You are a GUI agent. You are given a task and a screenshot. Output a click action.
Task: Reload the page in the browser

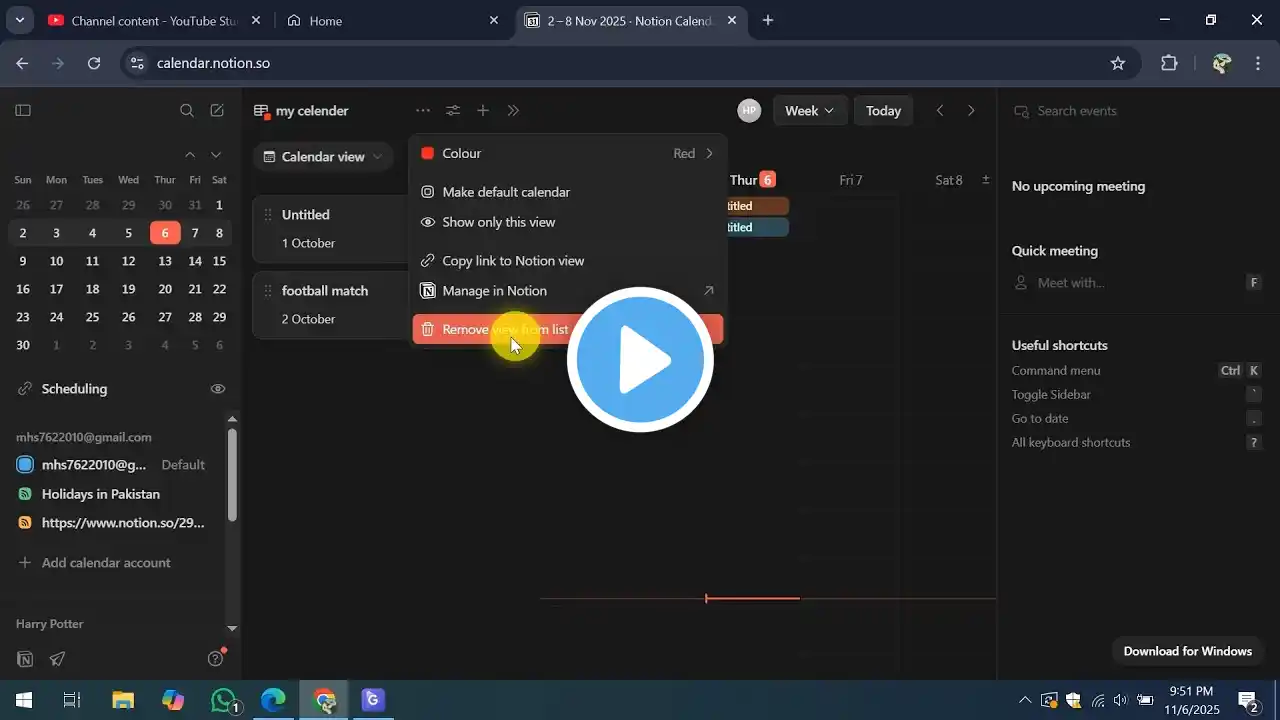[94, 63]
